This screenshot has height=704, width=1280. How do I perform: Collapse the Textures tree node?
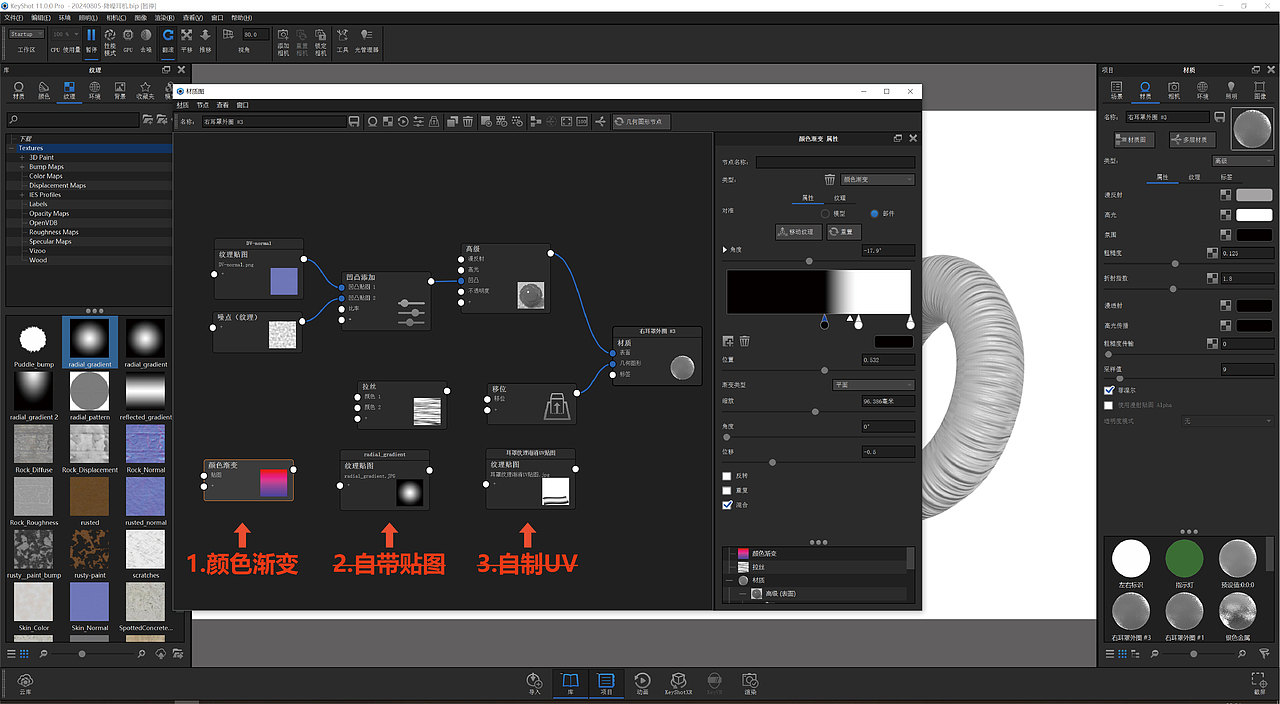12,148
